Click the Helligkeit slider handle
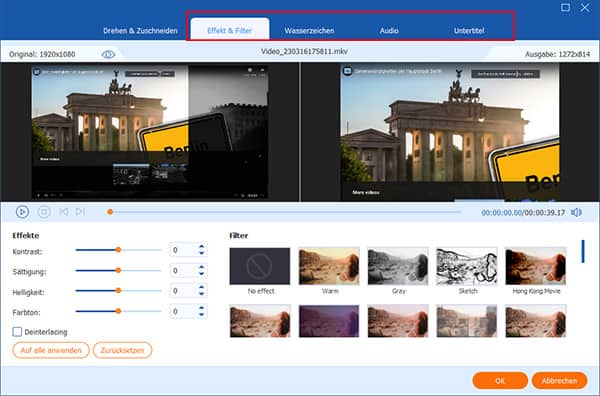Screen dimensions: 600x396 click(119, 290)
